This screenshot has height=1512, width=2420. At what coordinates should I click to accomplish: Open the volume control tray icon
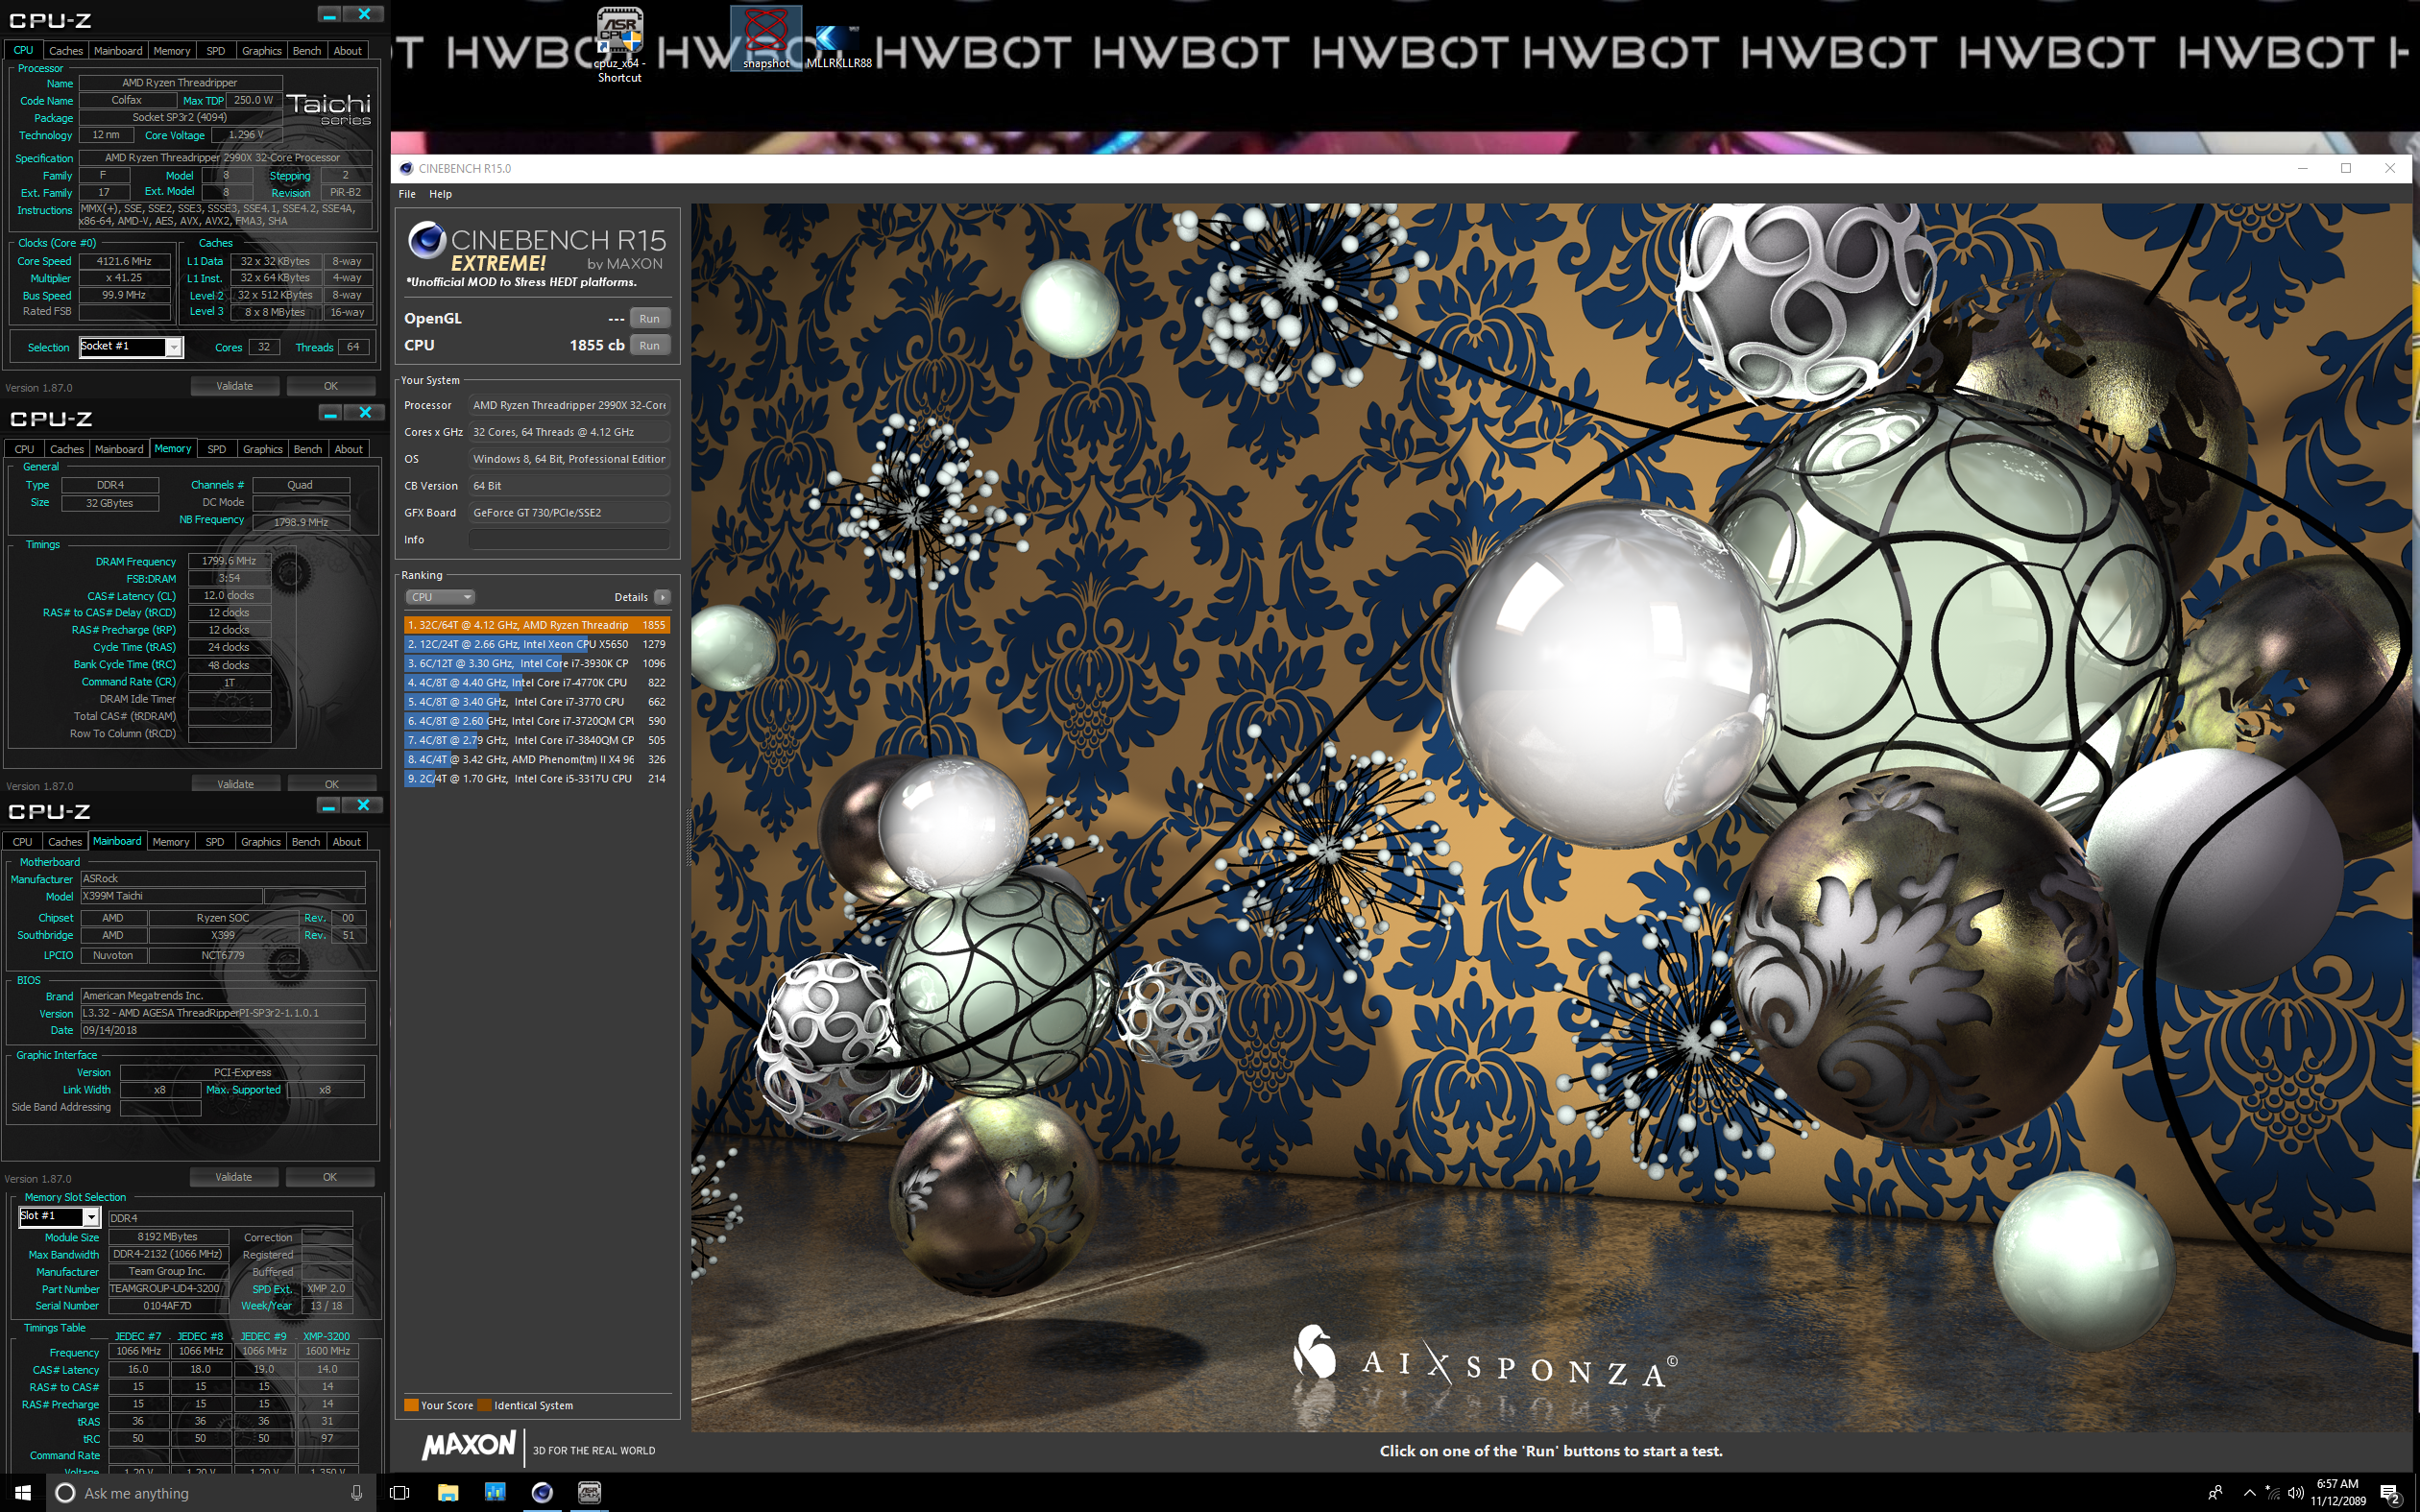[x=2295, y=1492]
